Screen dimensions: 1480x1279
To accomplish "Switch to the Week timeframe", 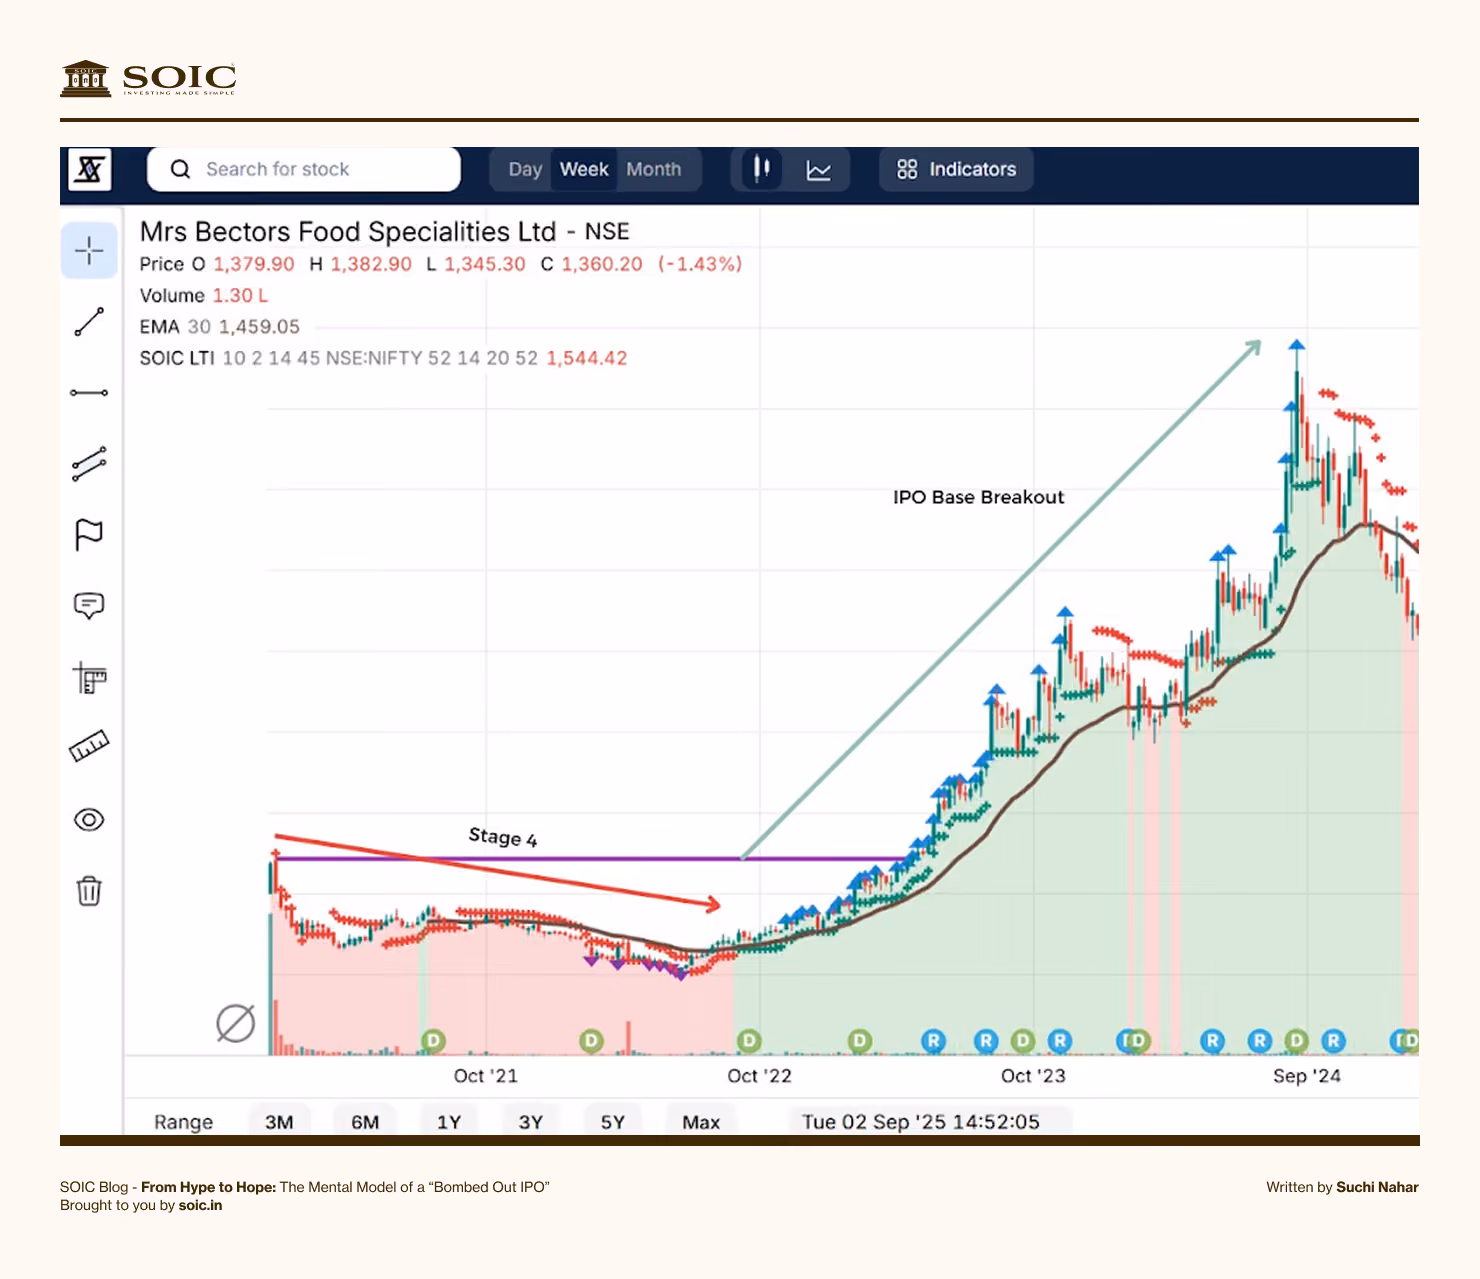I will click(x=584, y=169).
